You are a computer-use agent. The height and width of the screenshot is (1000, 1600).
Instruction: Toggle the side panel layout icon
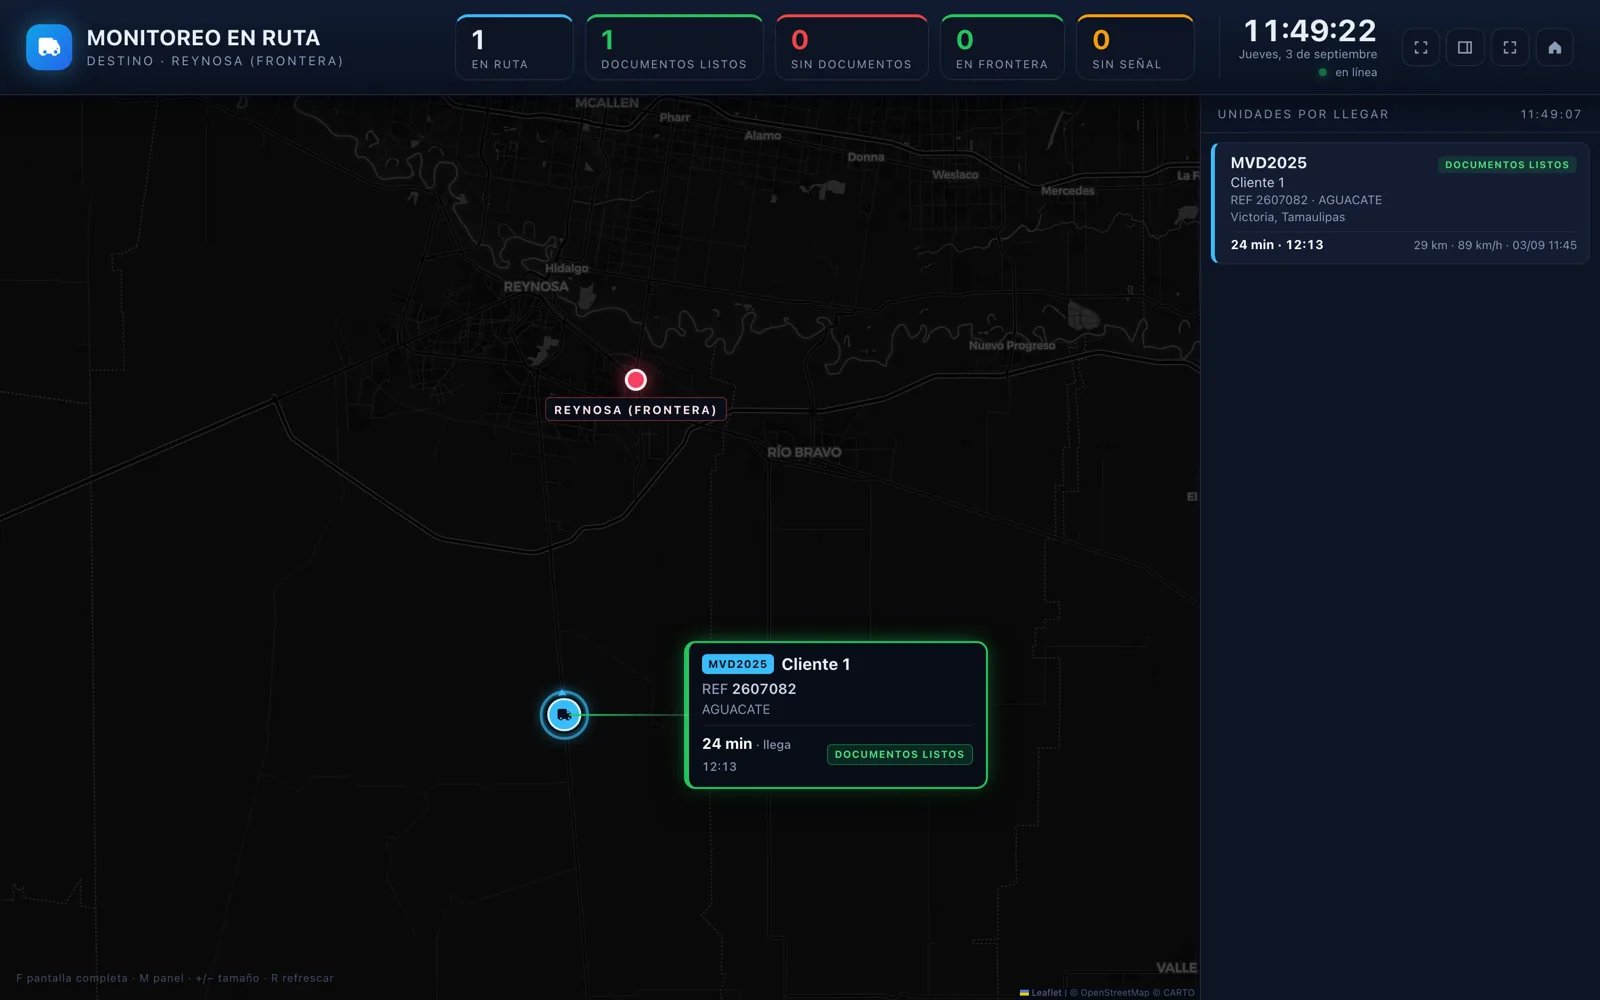[1465, 47]
